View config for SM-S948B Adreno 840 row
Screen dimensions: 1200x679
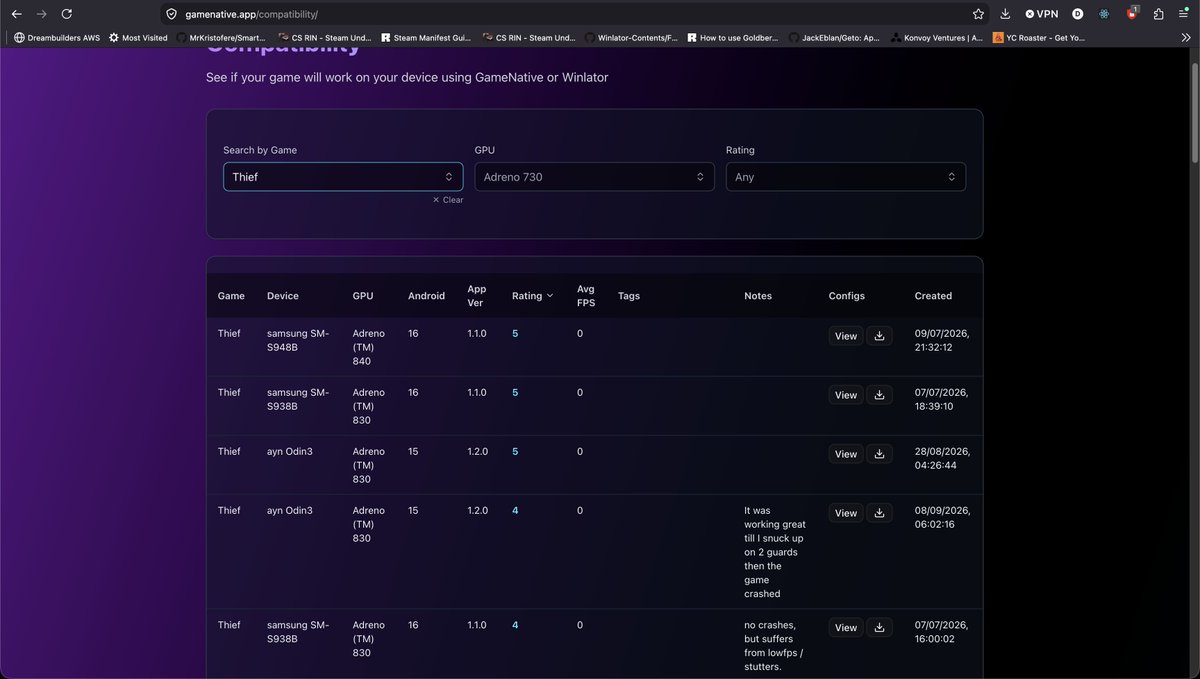tap(846, 336)
